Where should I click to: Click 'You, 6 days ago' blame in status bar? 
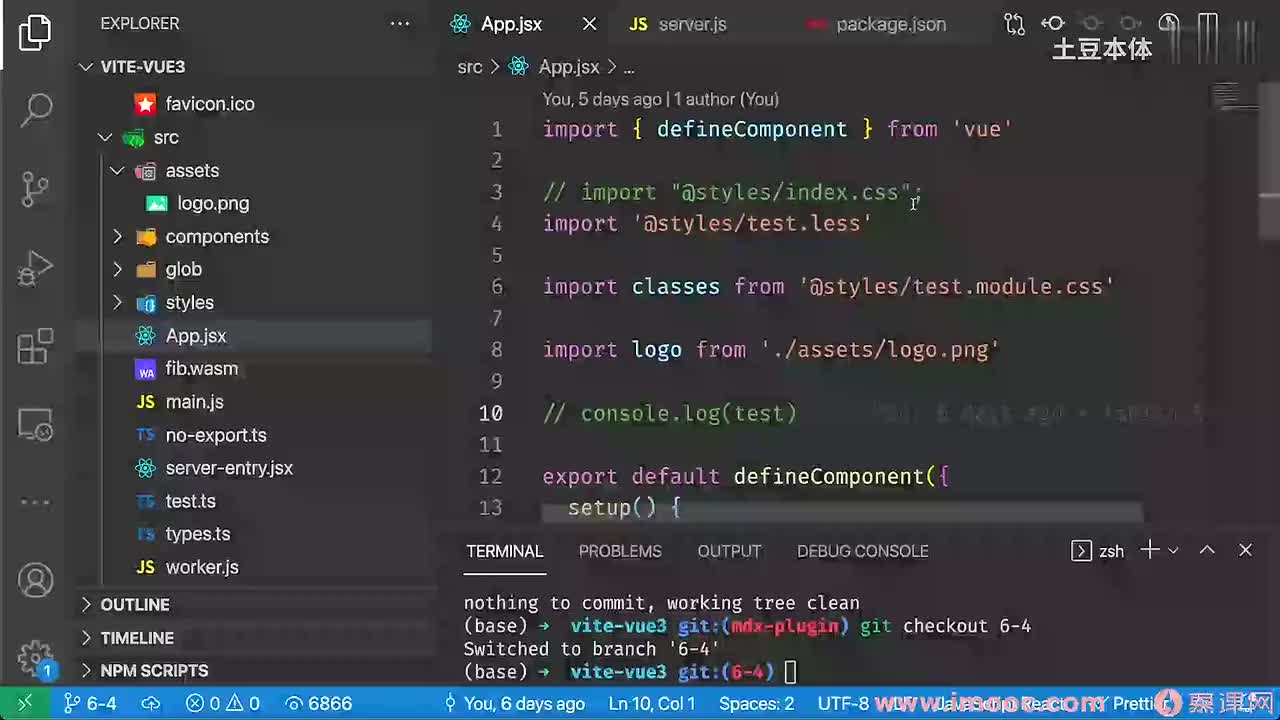[515, 704]
